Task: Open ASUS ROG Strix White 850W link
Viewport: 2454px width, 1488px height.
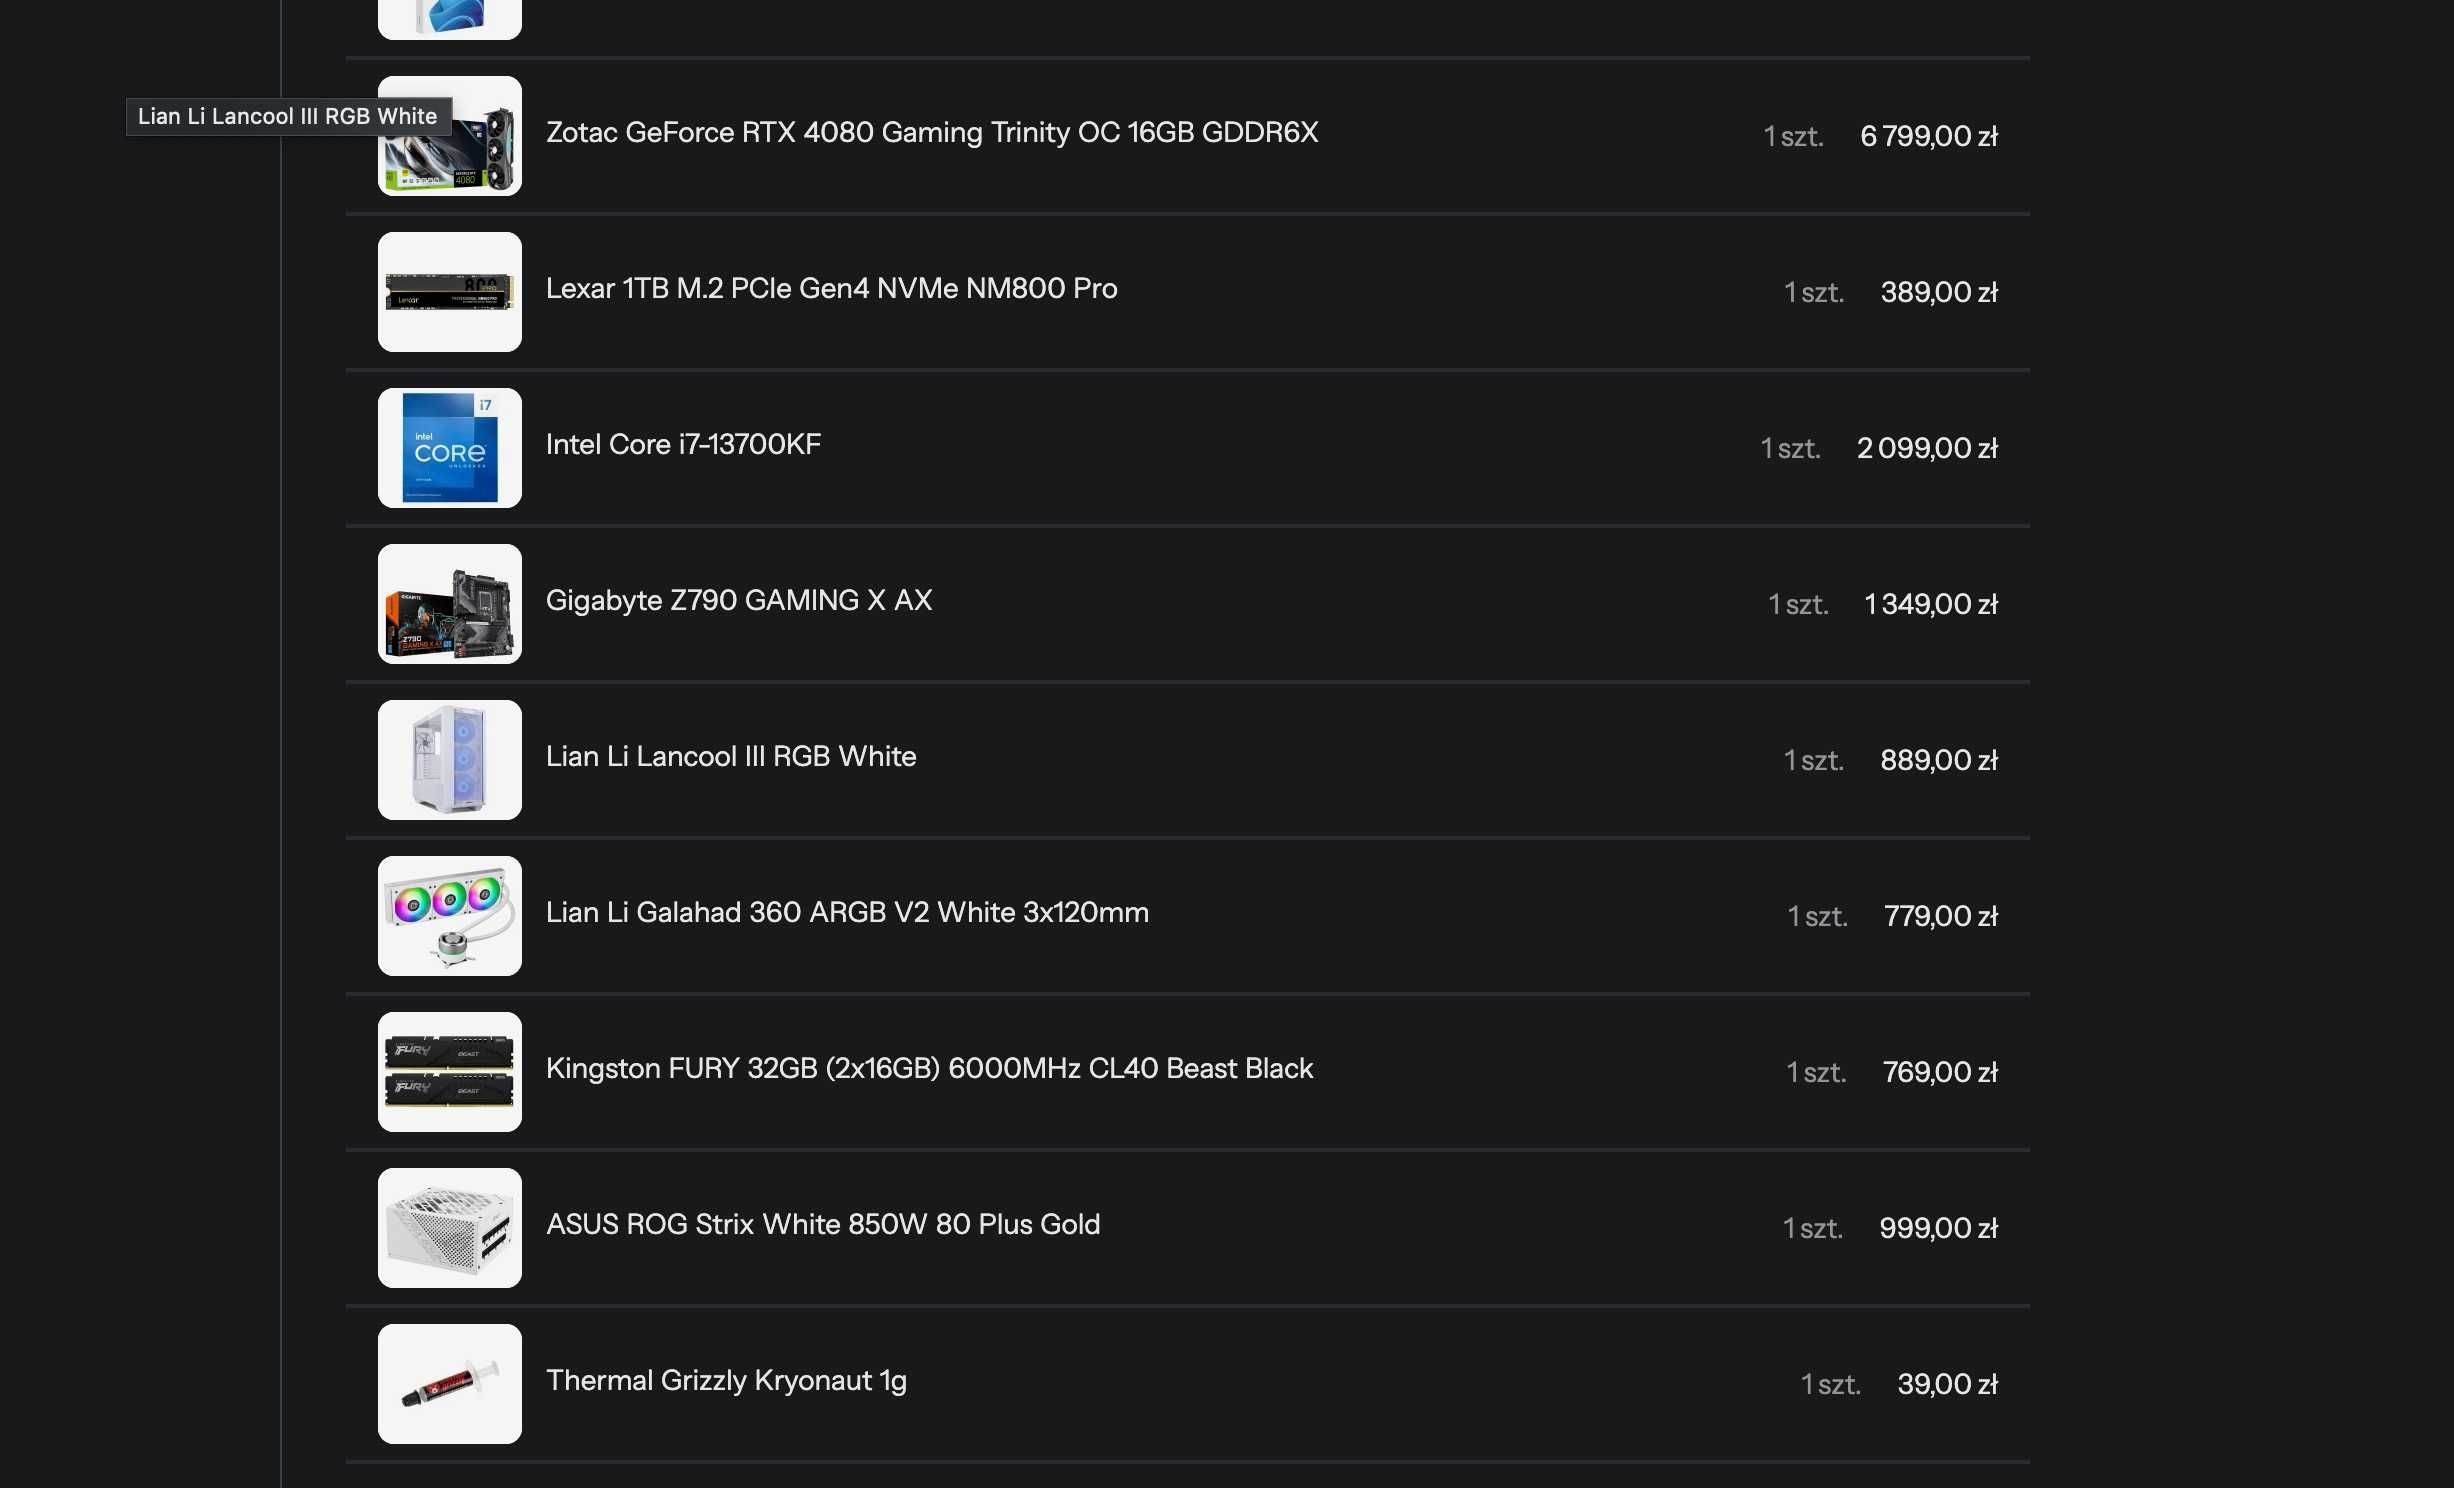Action: pos(822,1224)
